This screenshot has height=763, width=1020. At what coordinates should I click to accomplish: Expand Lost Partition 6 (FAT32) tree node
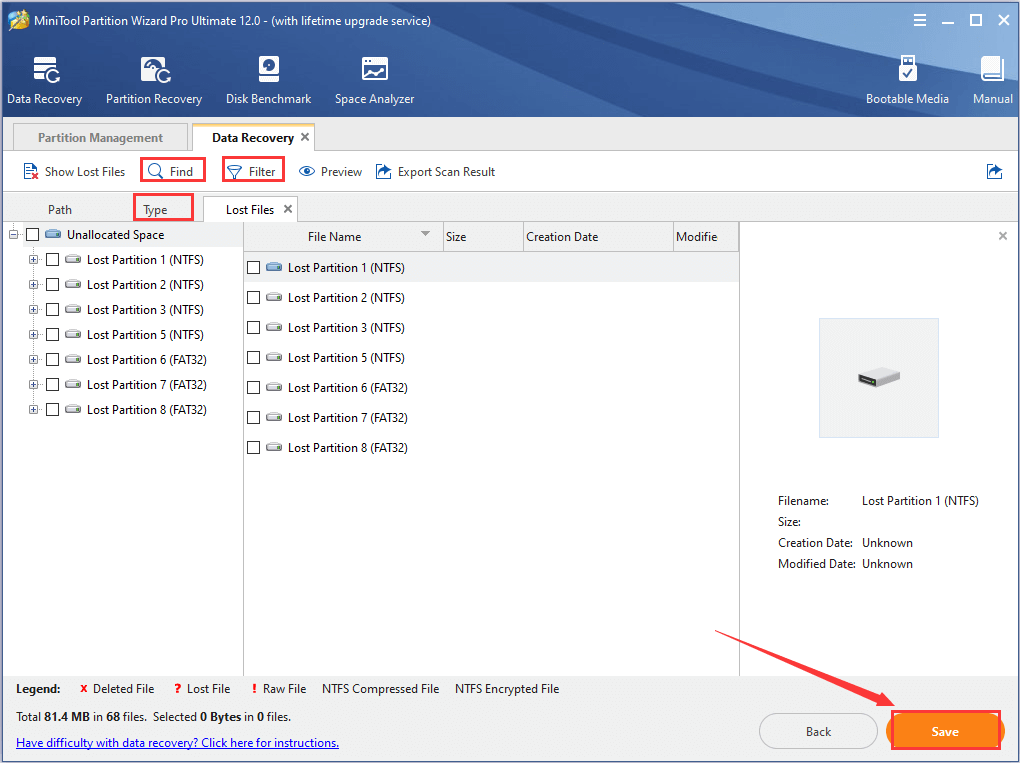point(33,359)
